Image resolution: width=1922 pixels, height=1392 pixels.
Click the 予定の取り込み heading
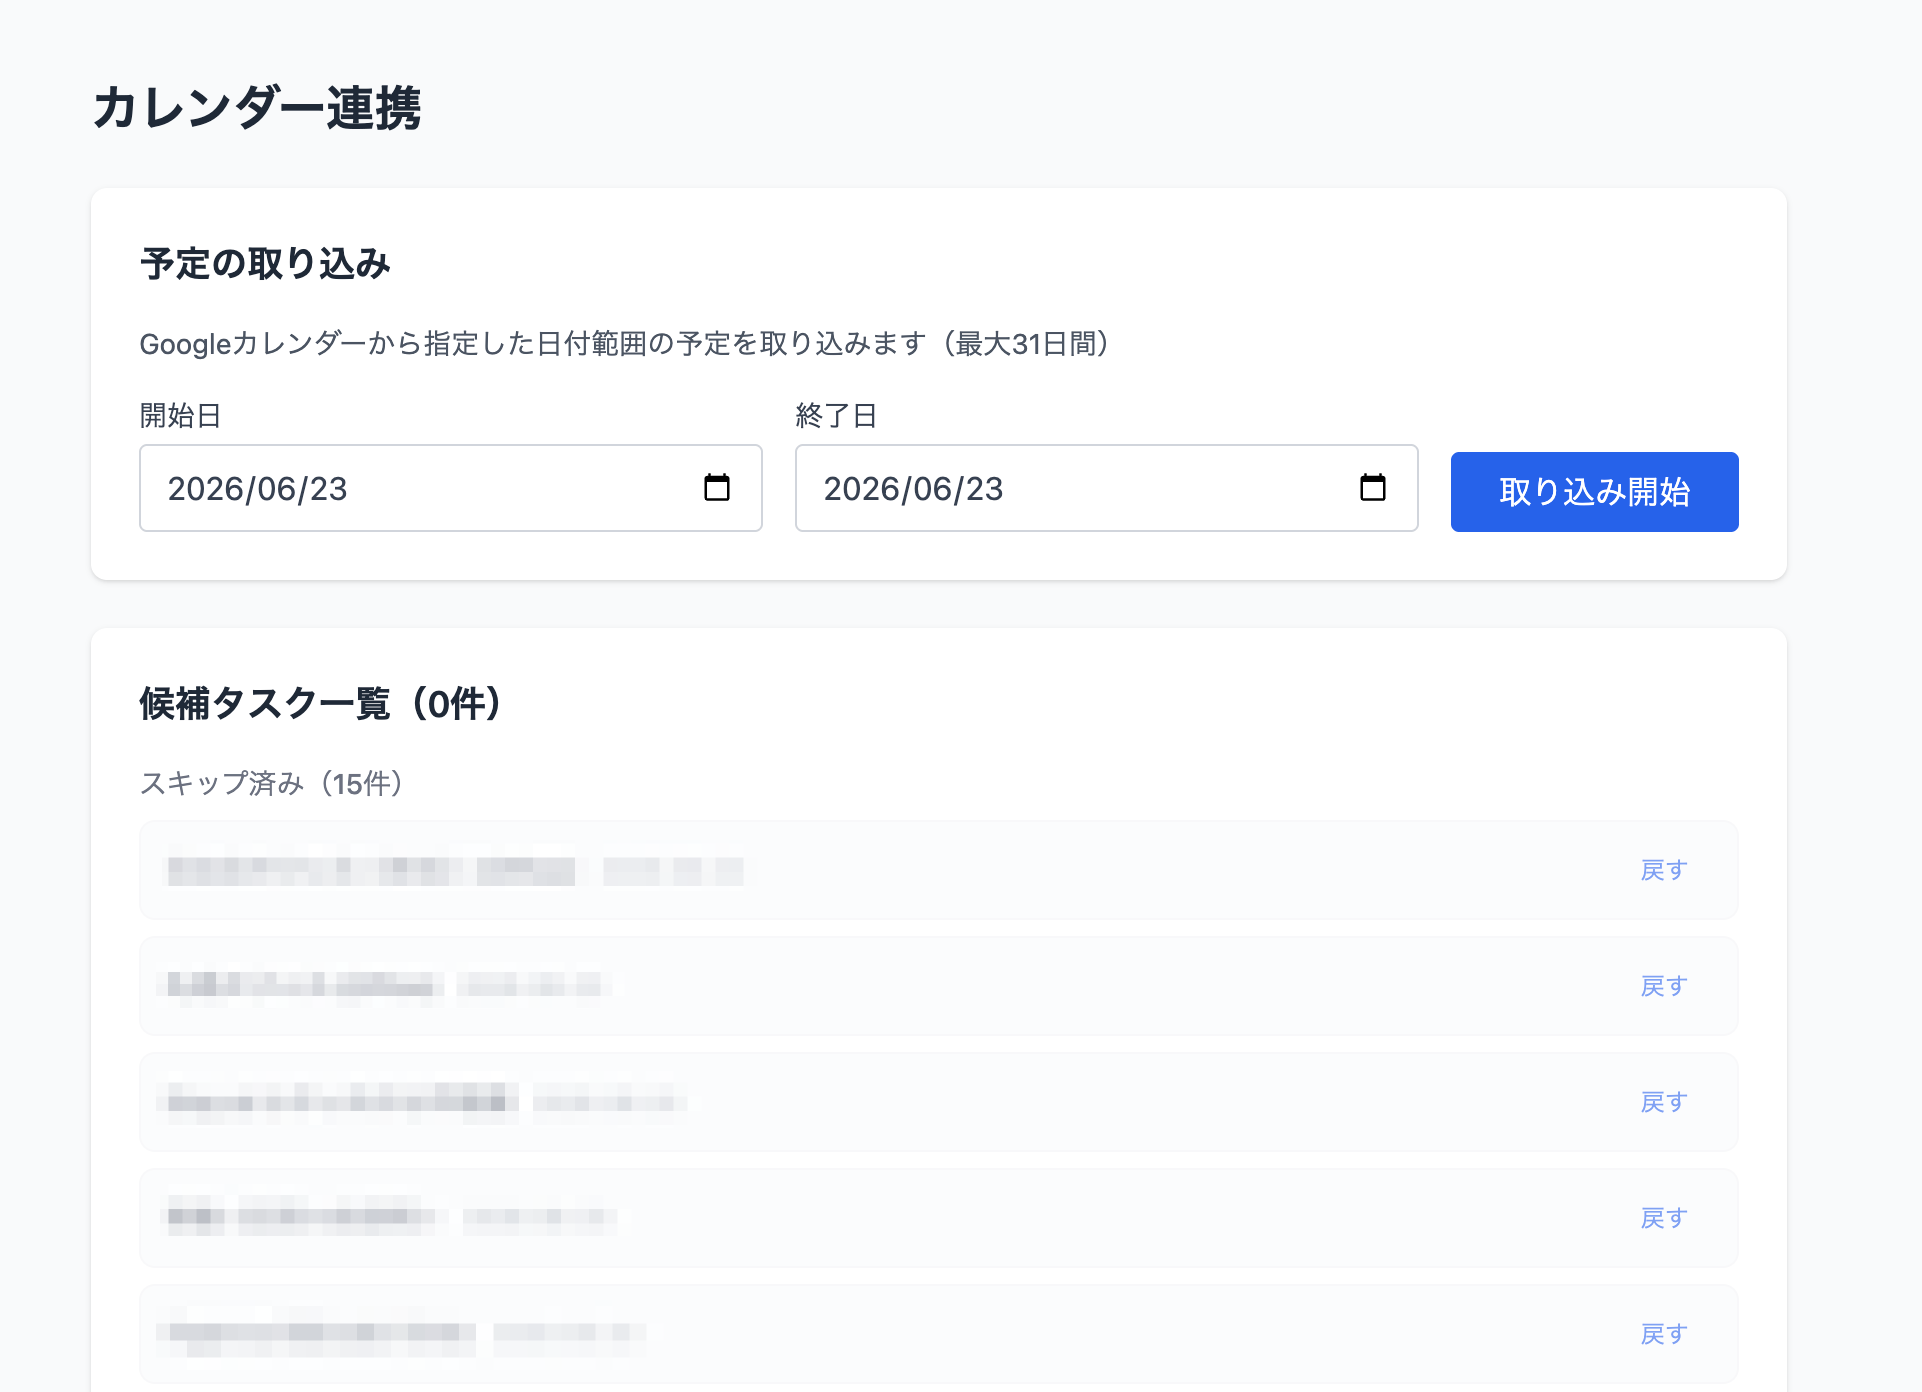click(265, 264)
